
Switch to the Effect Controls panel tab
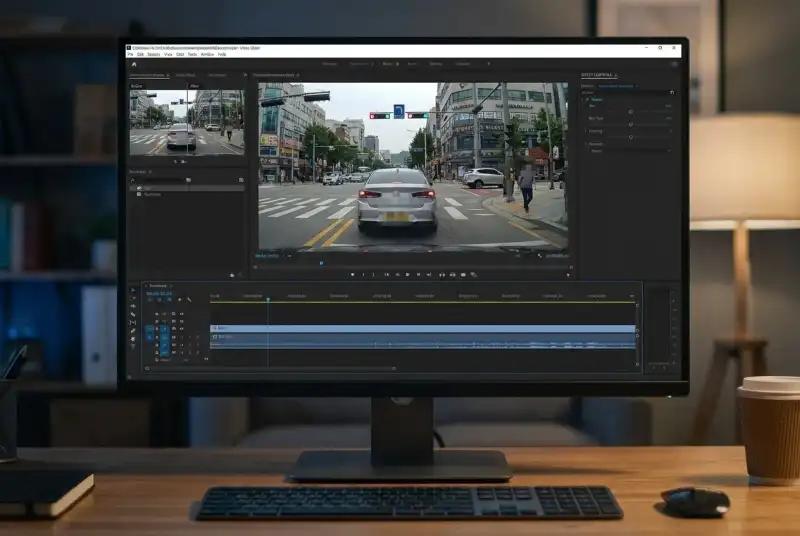pos(599,75)
